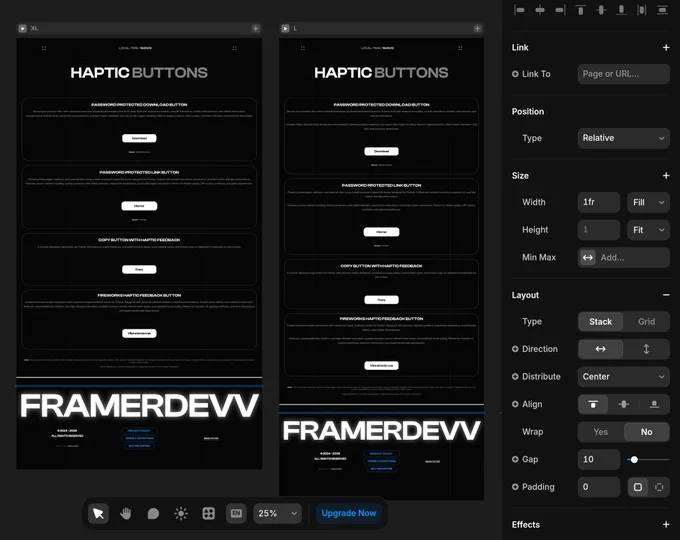Set Wrap to Yes

(601, 432)
